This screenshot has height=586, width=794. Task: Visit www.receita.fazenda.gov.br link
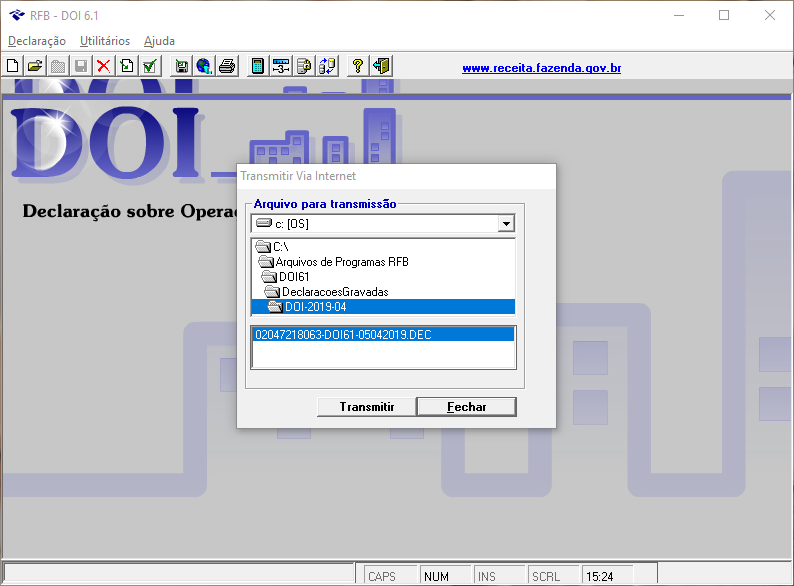[x=542, y=68]
